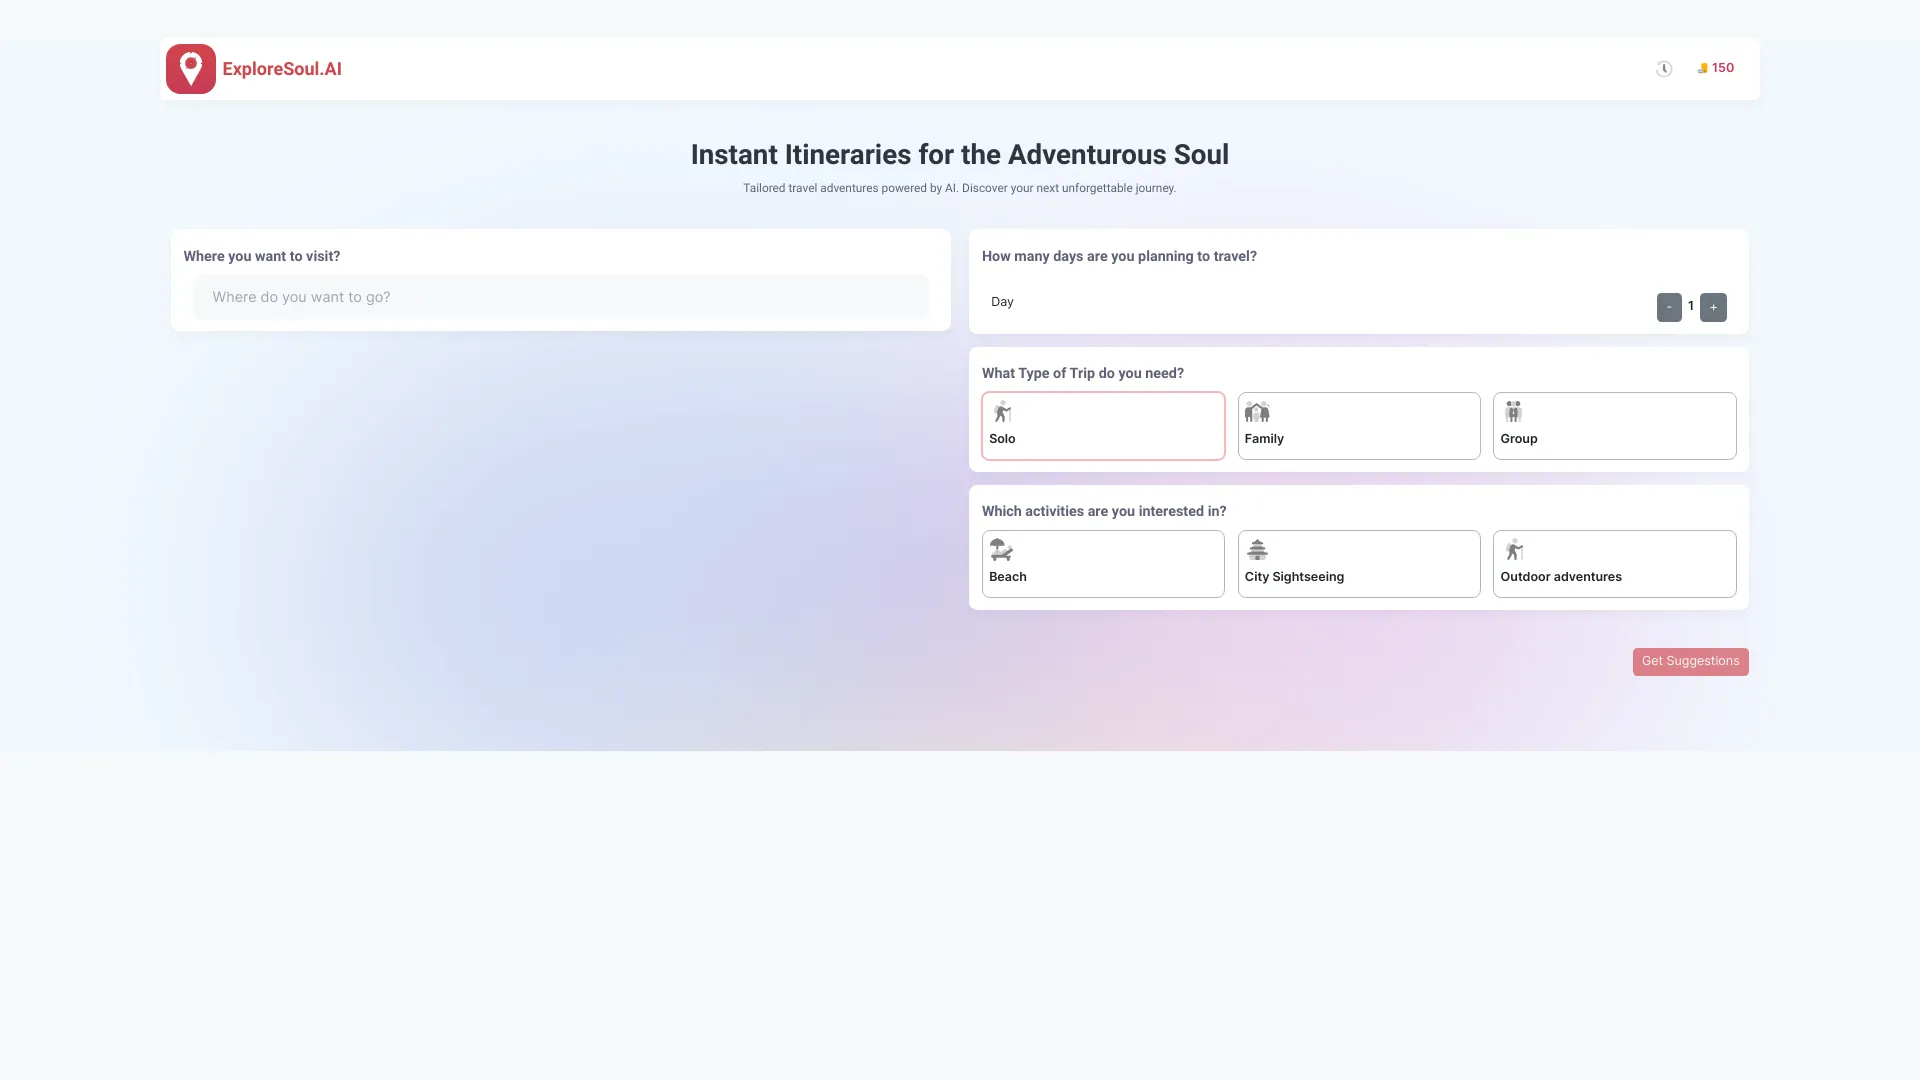The height and width of the screenshot is (1080, 1920).
Task: Click the info/clock icon in top right
Action: click(1664, 69)
